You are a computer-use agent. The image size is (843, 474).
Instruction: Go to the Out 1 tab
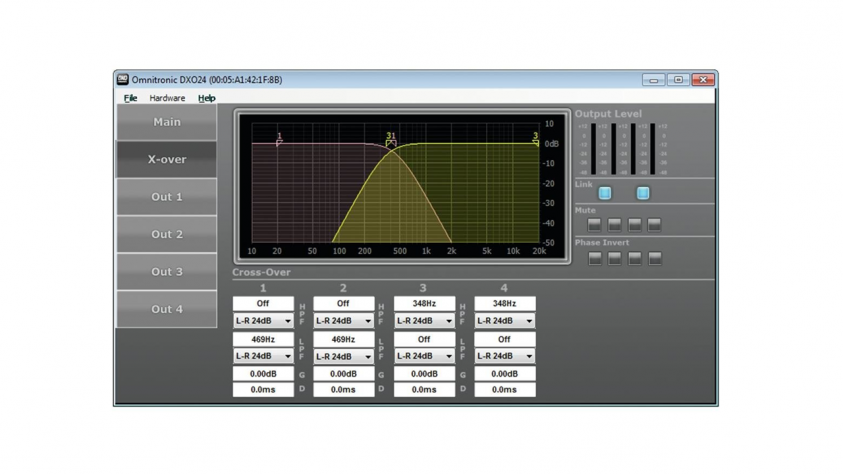pos(167,197)
